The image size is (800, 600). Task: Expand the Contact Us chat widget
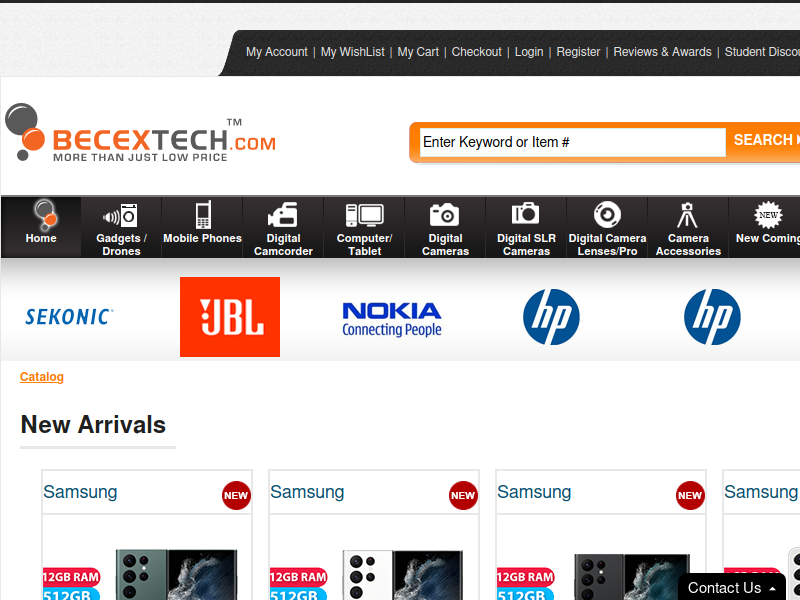(732, 588)
